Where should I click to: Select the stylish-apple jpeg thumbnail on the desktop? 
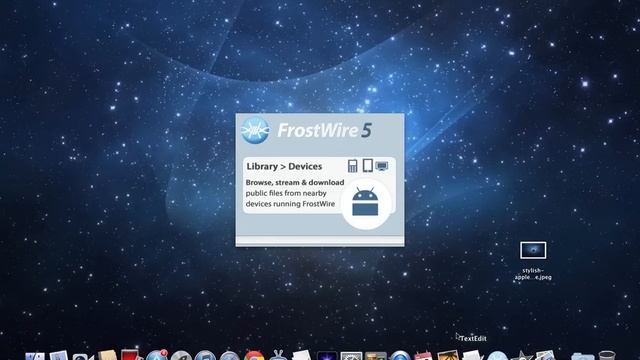coord(533,250)
